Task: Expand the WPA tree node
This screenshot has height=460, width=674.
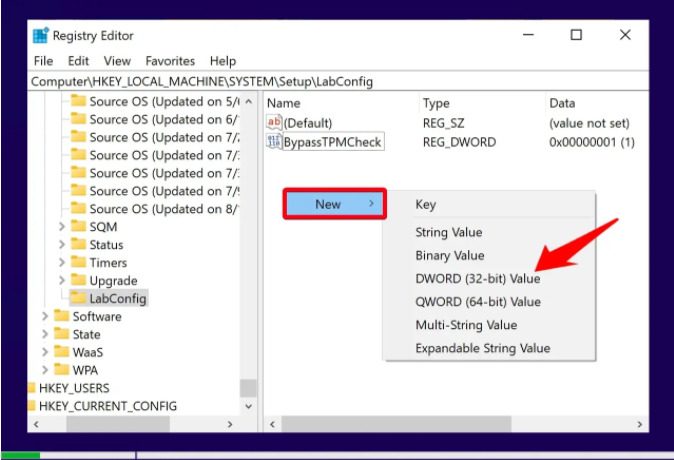Action: (45, 370)
